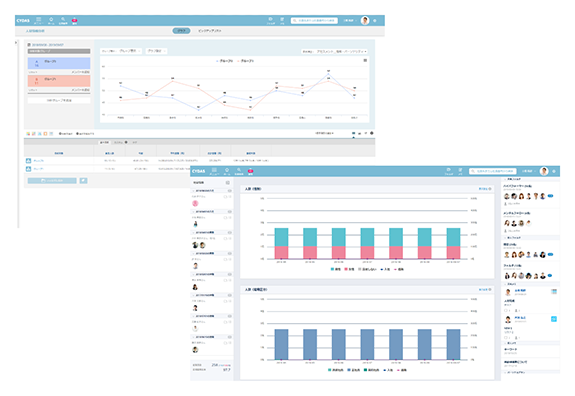Click the memo icon in the bar-chart window header
The image size is (575, 396).
click(460, 171)
